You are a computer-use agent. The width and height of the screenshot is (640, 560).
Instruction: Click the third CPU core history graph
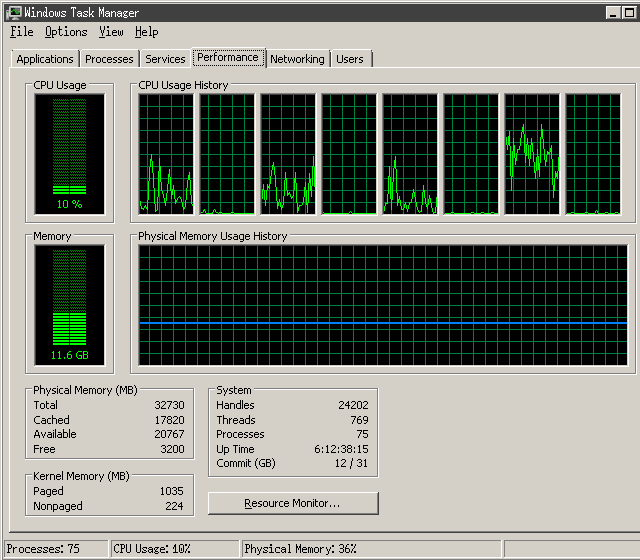288,154
